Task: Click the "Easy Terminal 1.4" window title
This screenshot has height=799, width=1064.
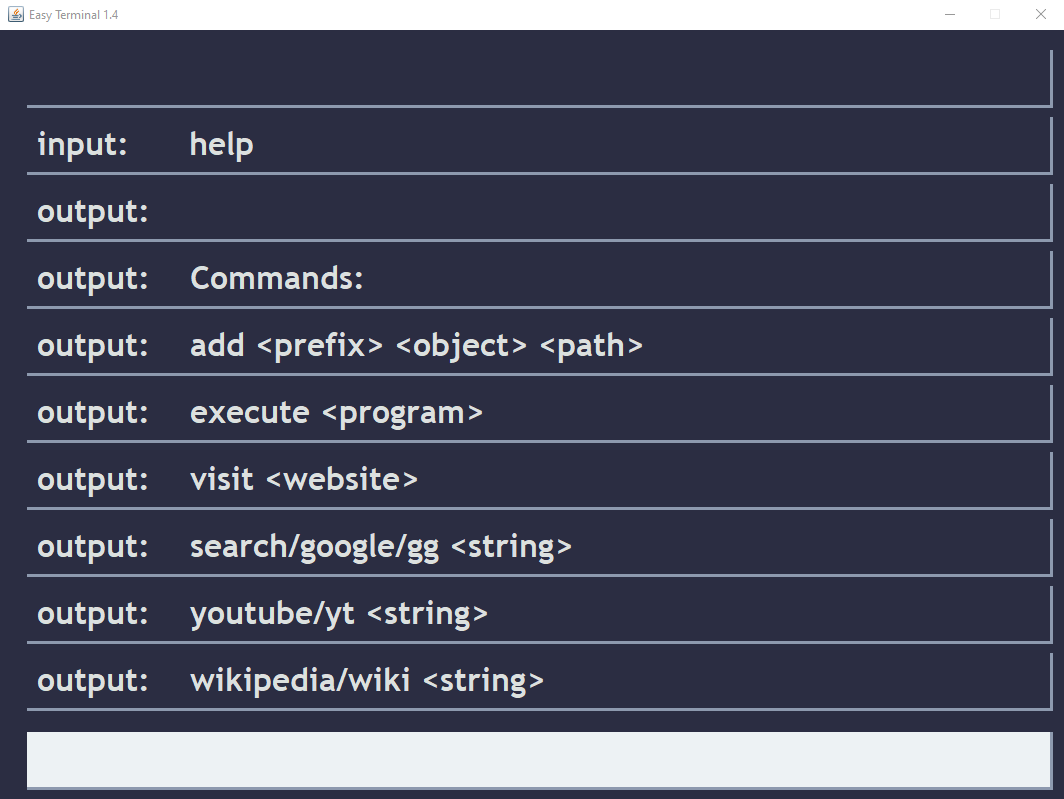Action: [74, 15]
